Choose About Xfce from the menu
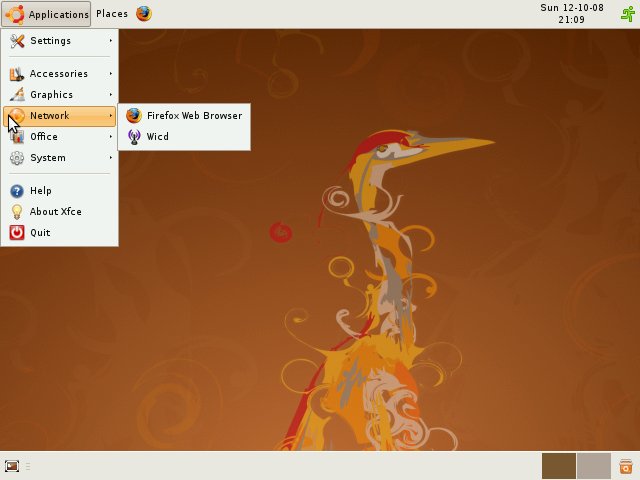 point(60,212)
